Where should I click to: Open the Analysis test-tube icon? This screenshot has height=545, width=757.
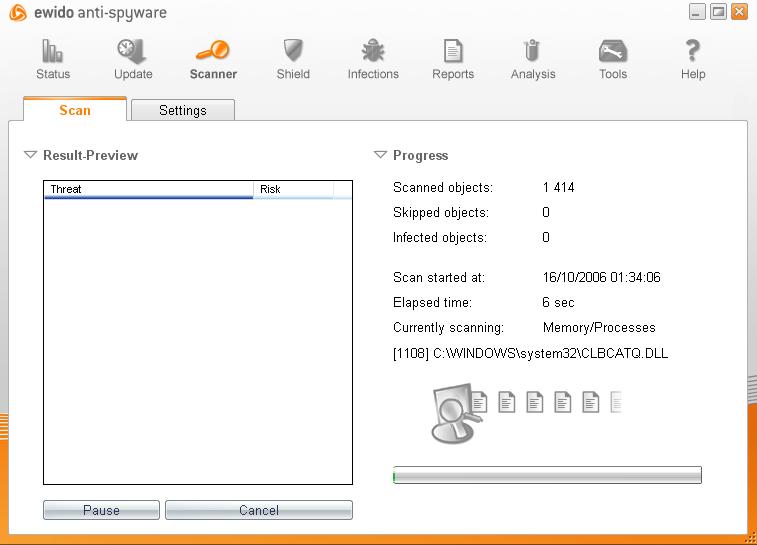[x=532, y=50]
